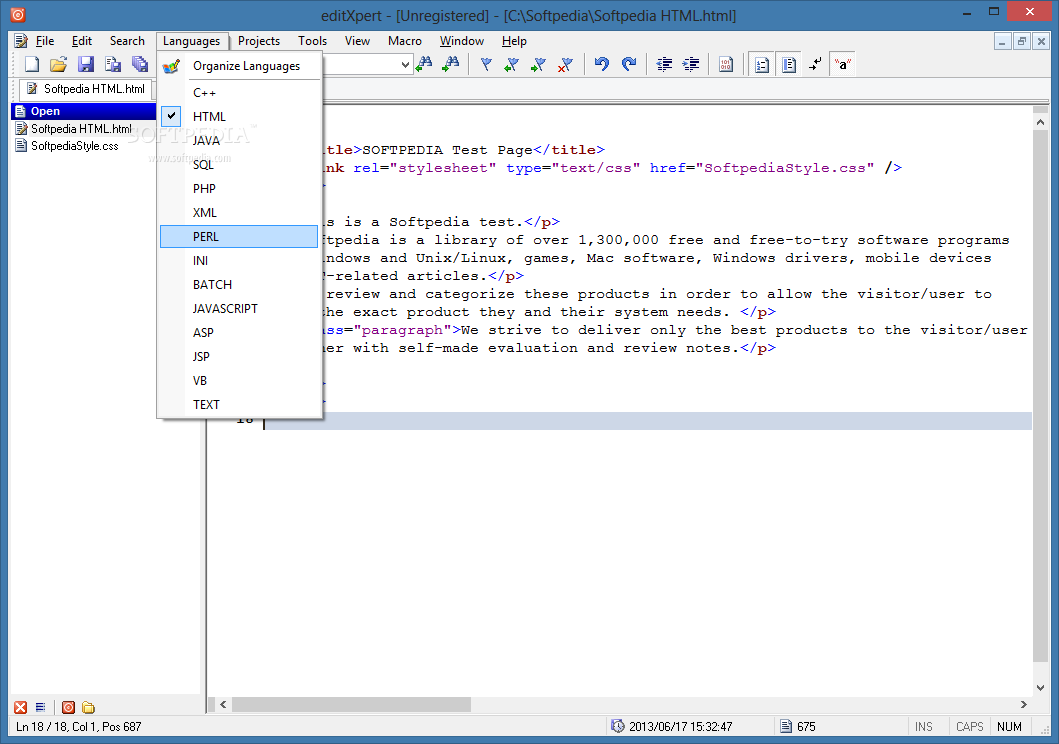Screen dimensions: 1059x744
Task: Open the Help menu
Action: [x=514, y=41]
